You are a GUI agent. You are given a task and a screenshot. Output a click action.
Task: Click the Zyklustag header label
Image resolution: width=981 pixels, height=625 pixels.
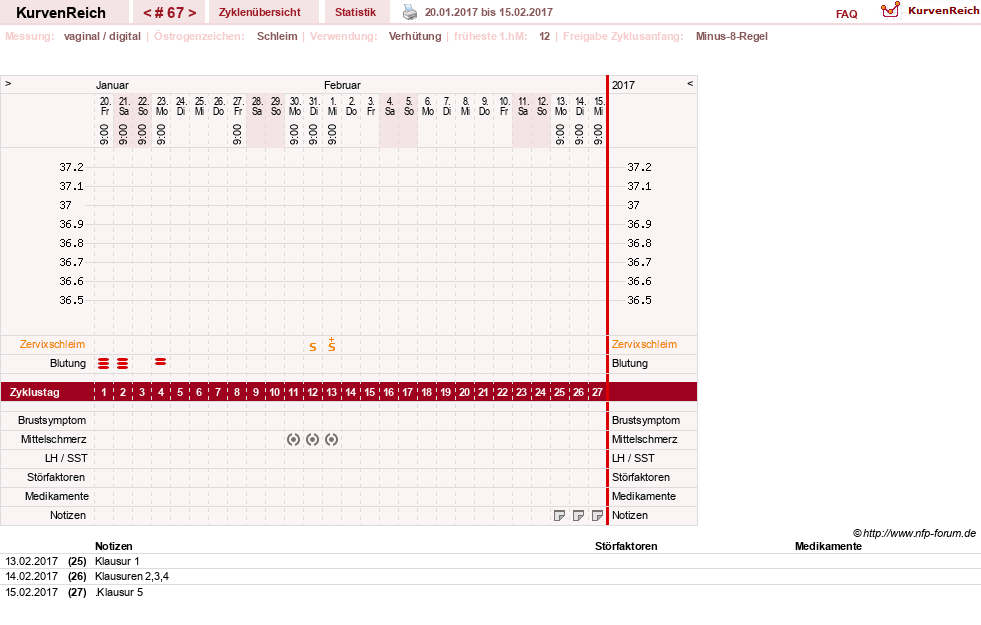35,392
